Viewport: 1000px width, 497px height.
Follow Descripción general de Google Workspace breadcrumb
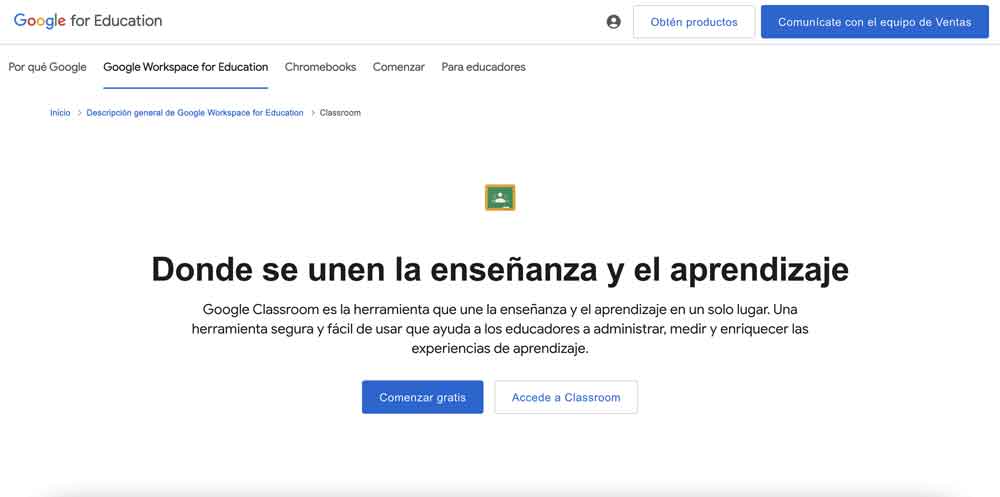[195, 113]
